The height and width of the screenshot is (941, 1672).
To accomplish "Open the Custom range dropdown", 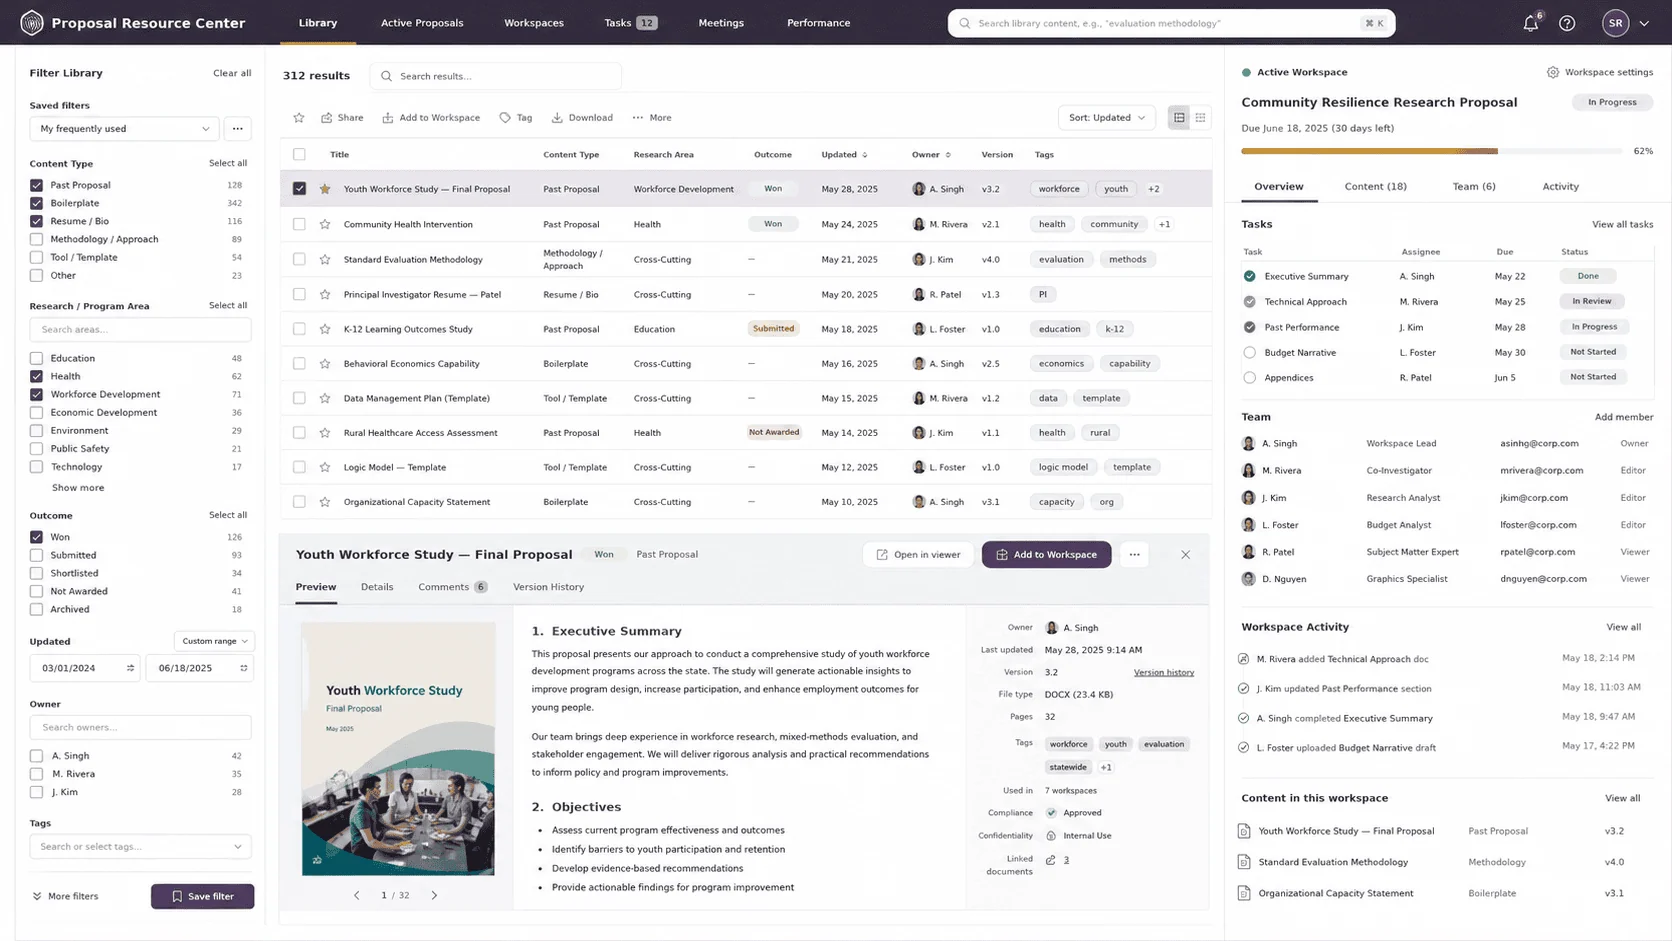I will [215, 641].
